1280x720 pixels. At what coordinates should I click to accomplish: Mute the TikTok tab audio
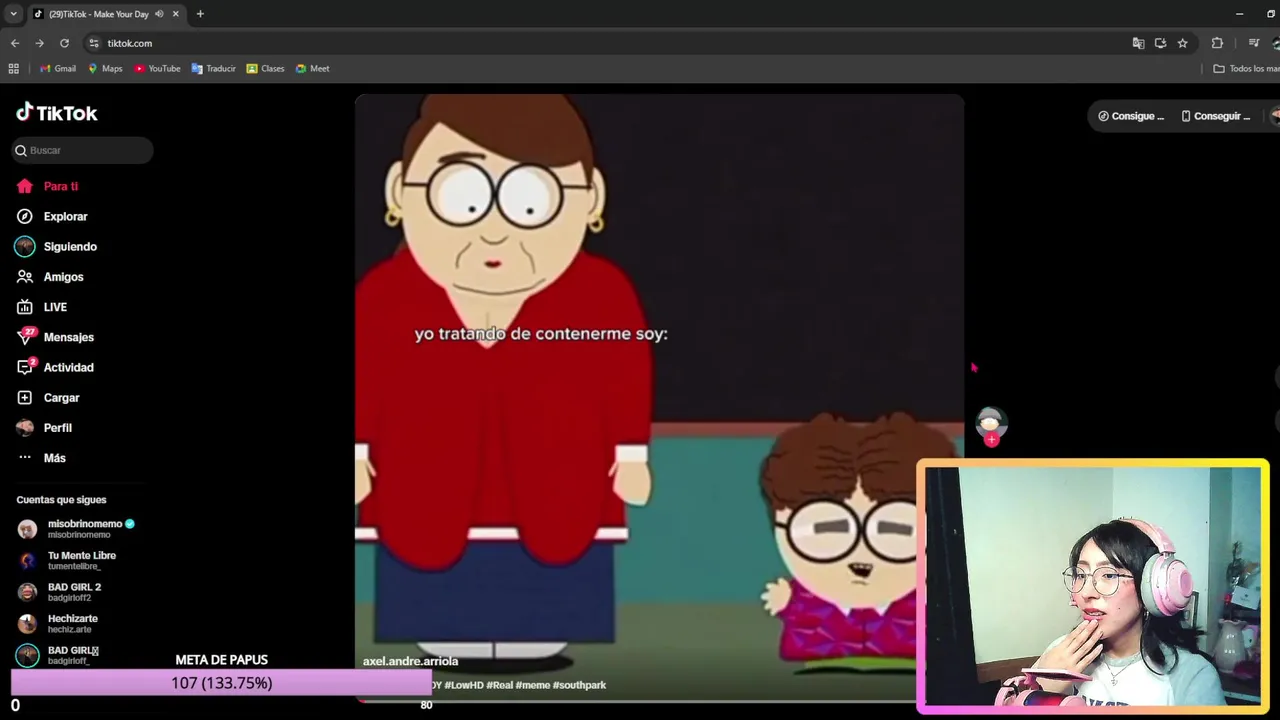coord(159,14)
